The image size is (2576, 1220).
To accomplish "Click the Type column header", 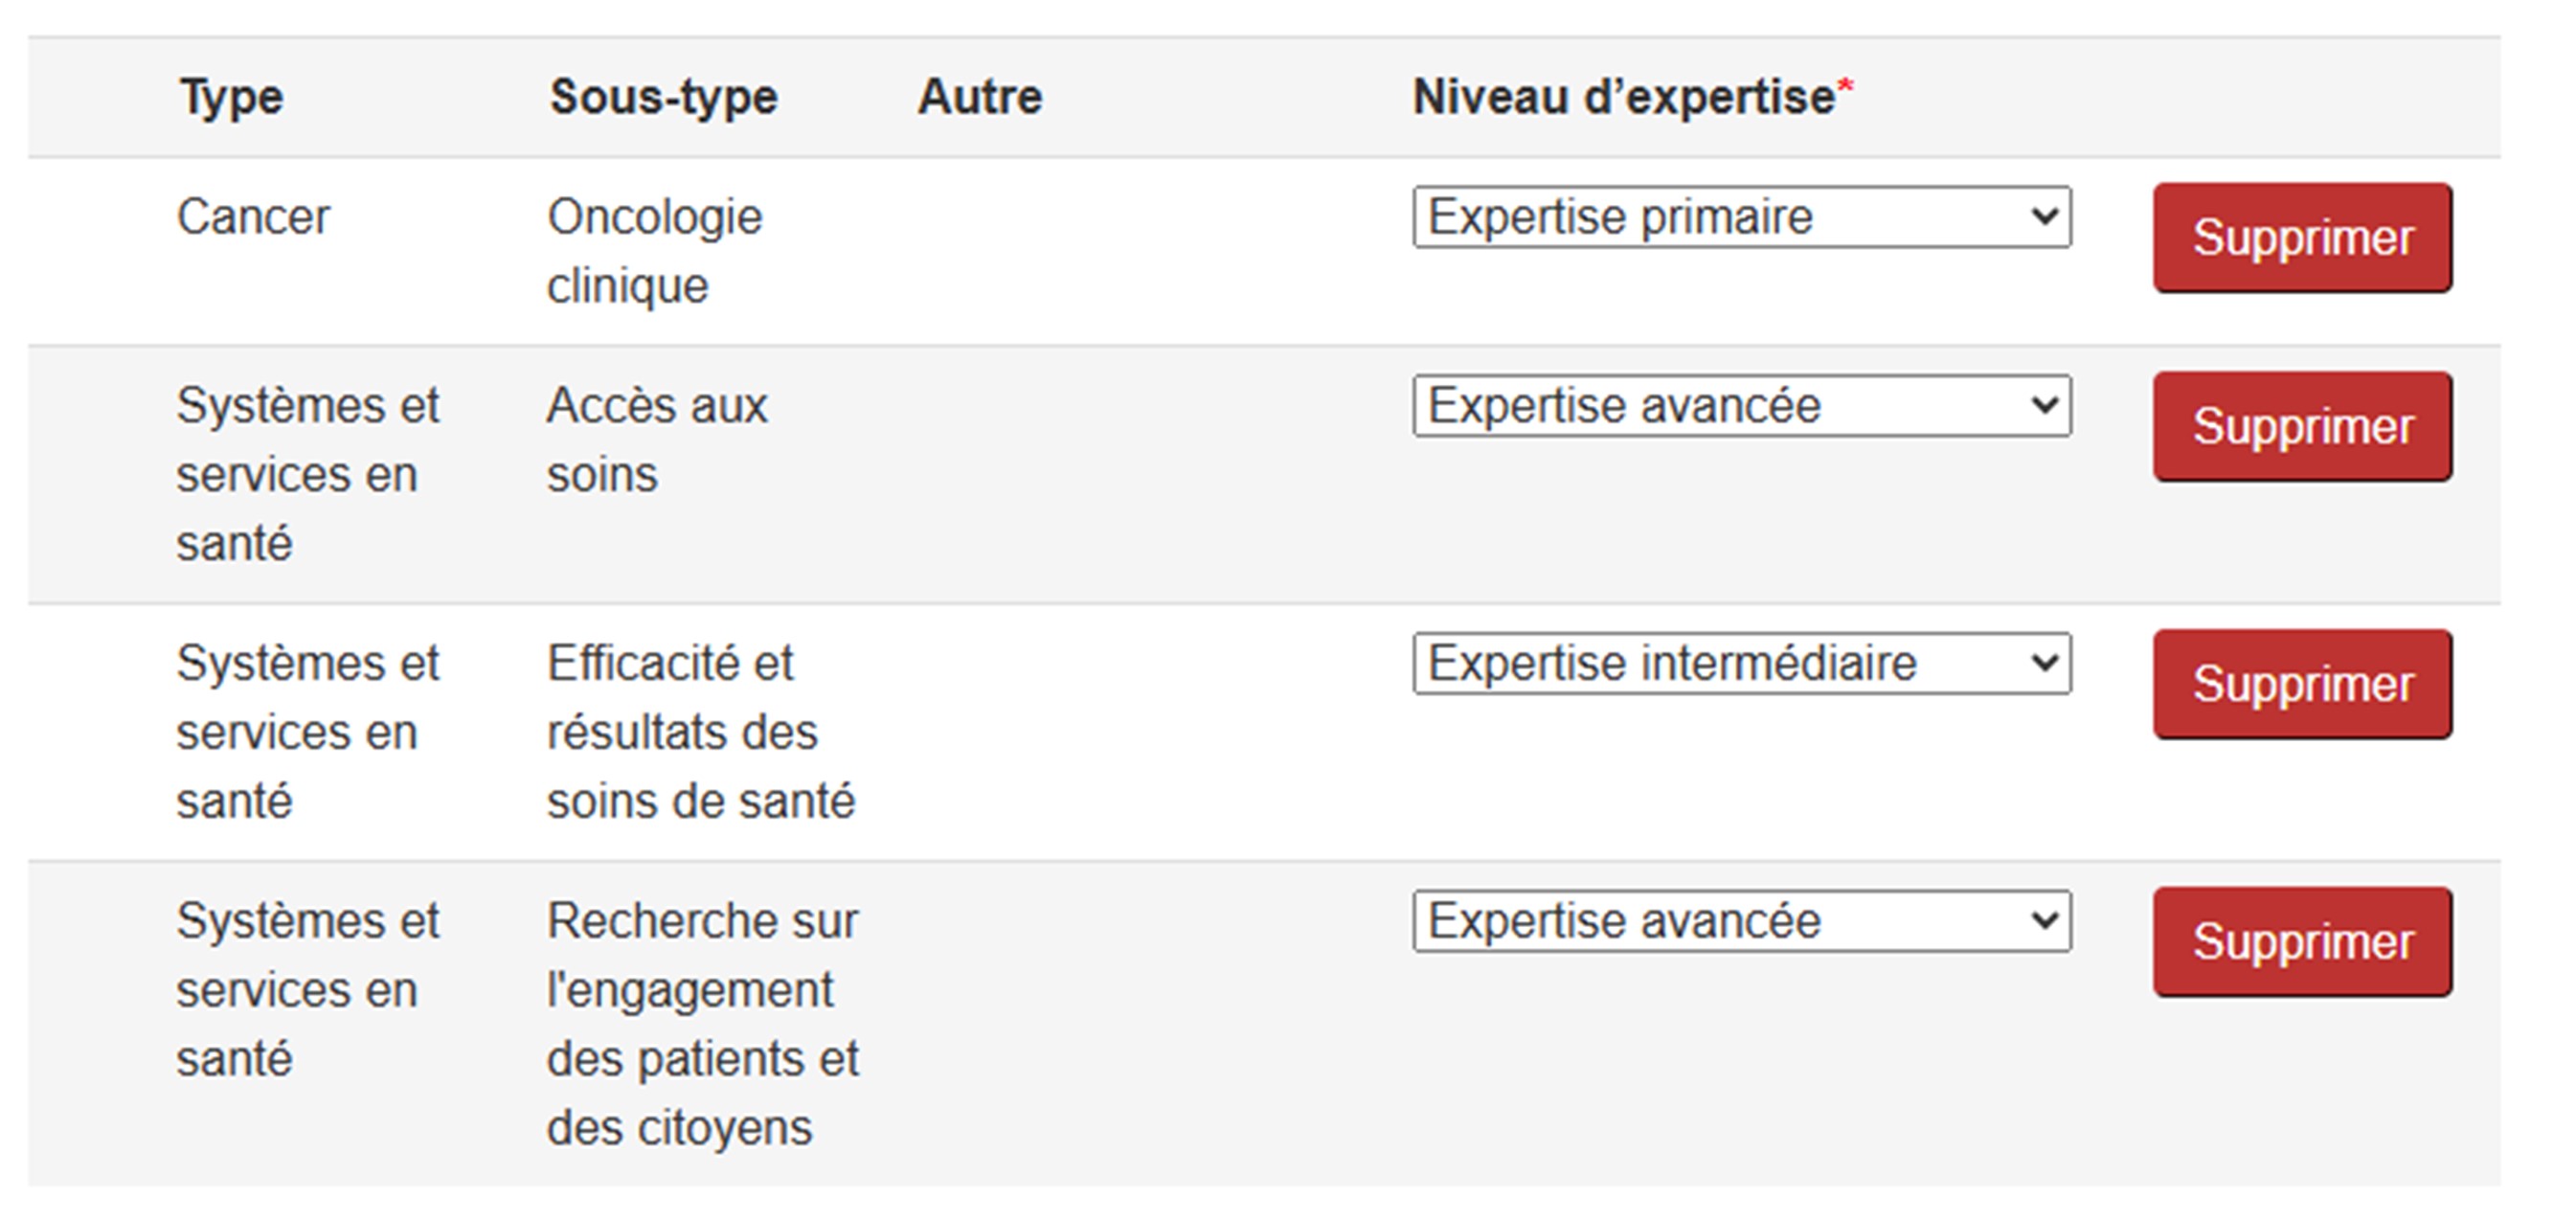I will 232,98.
